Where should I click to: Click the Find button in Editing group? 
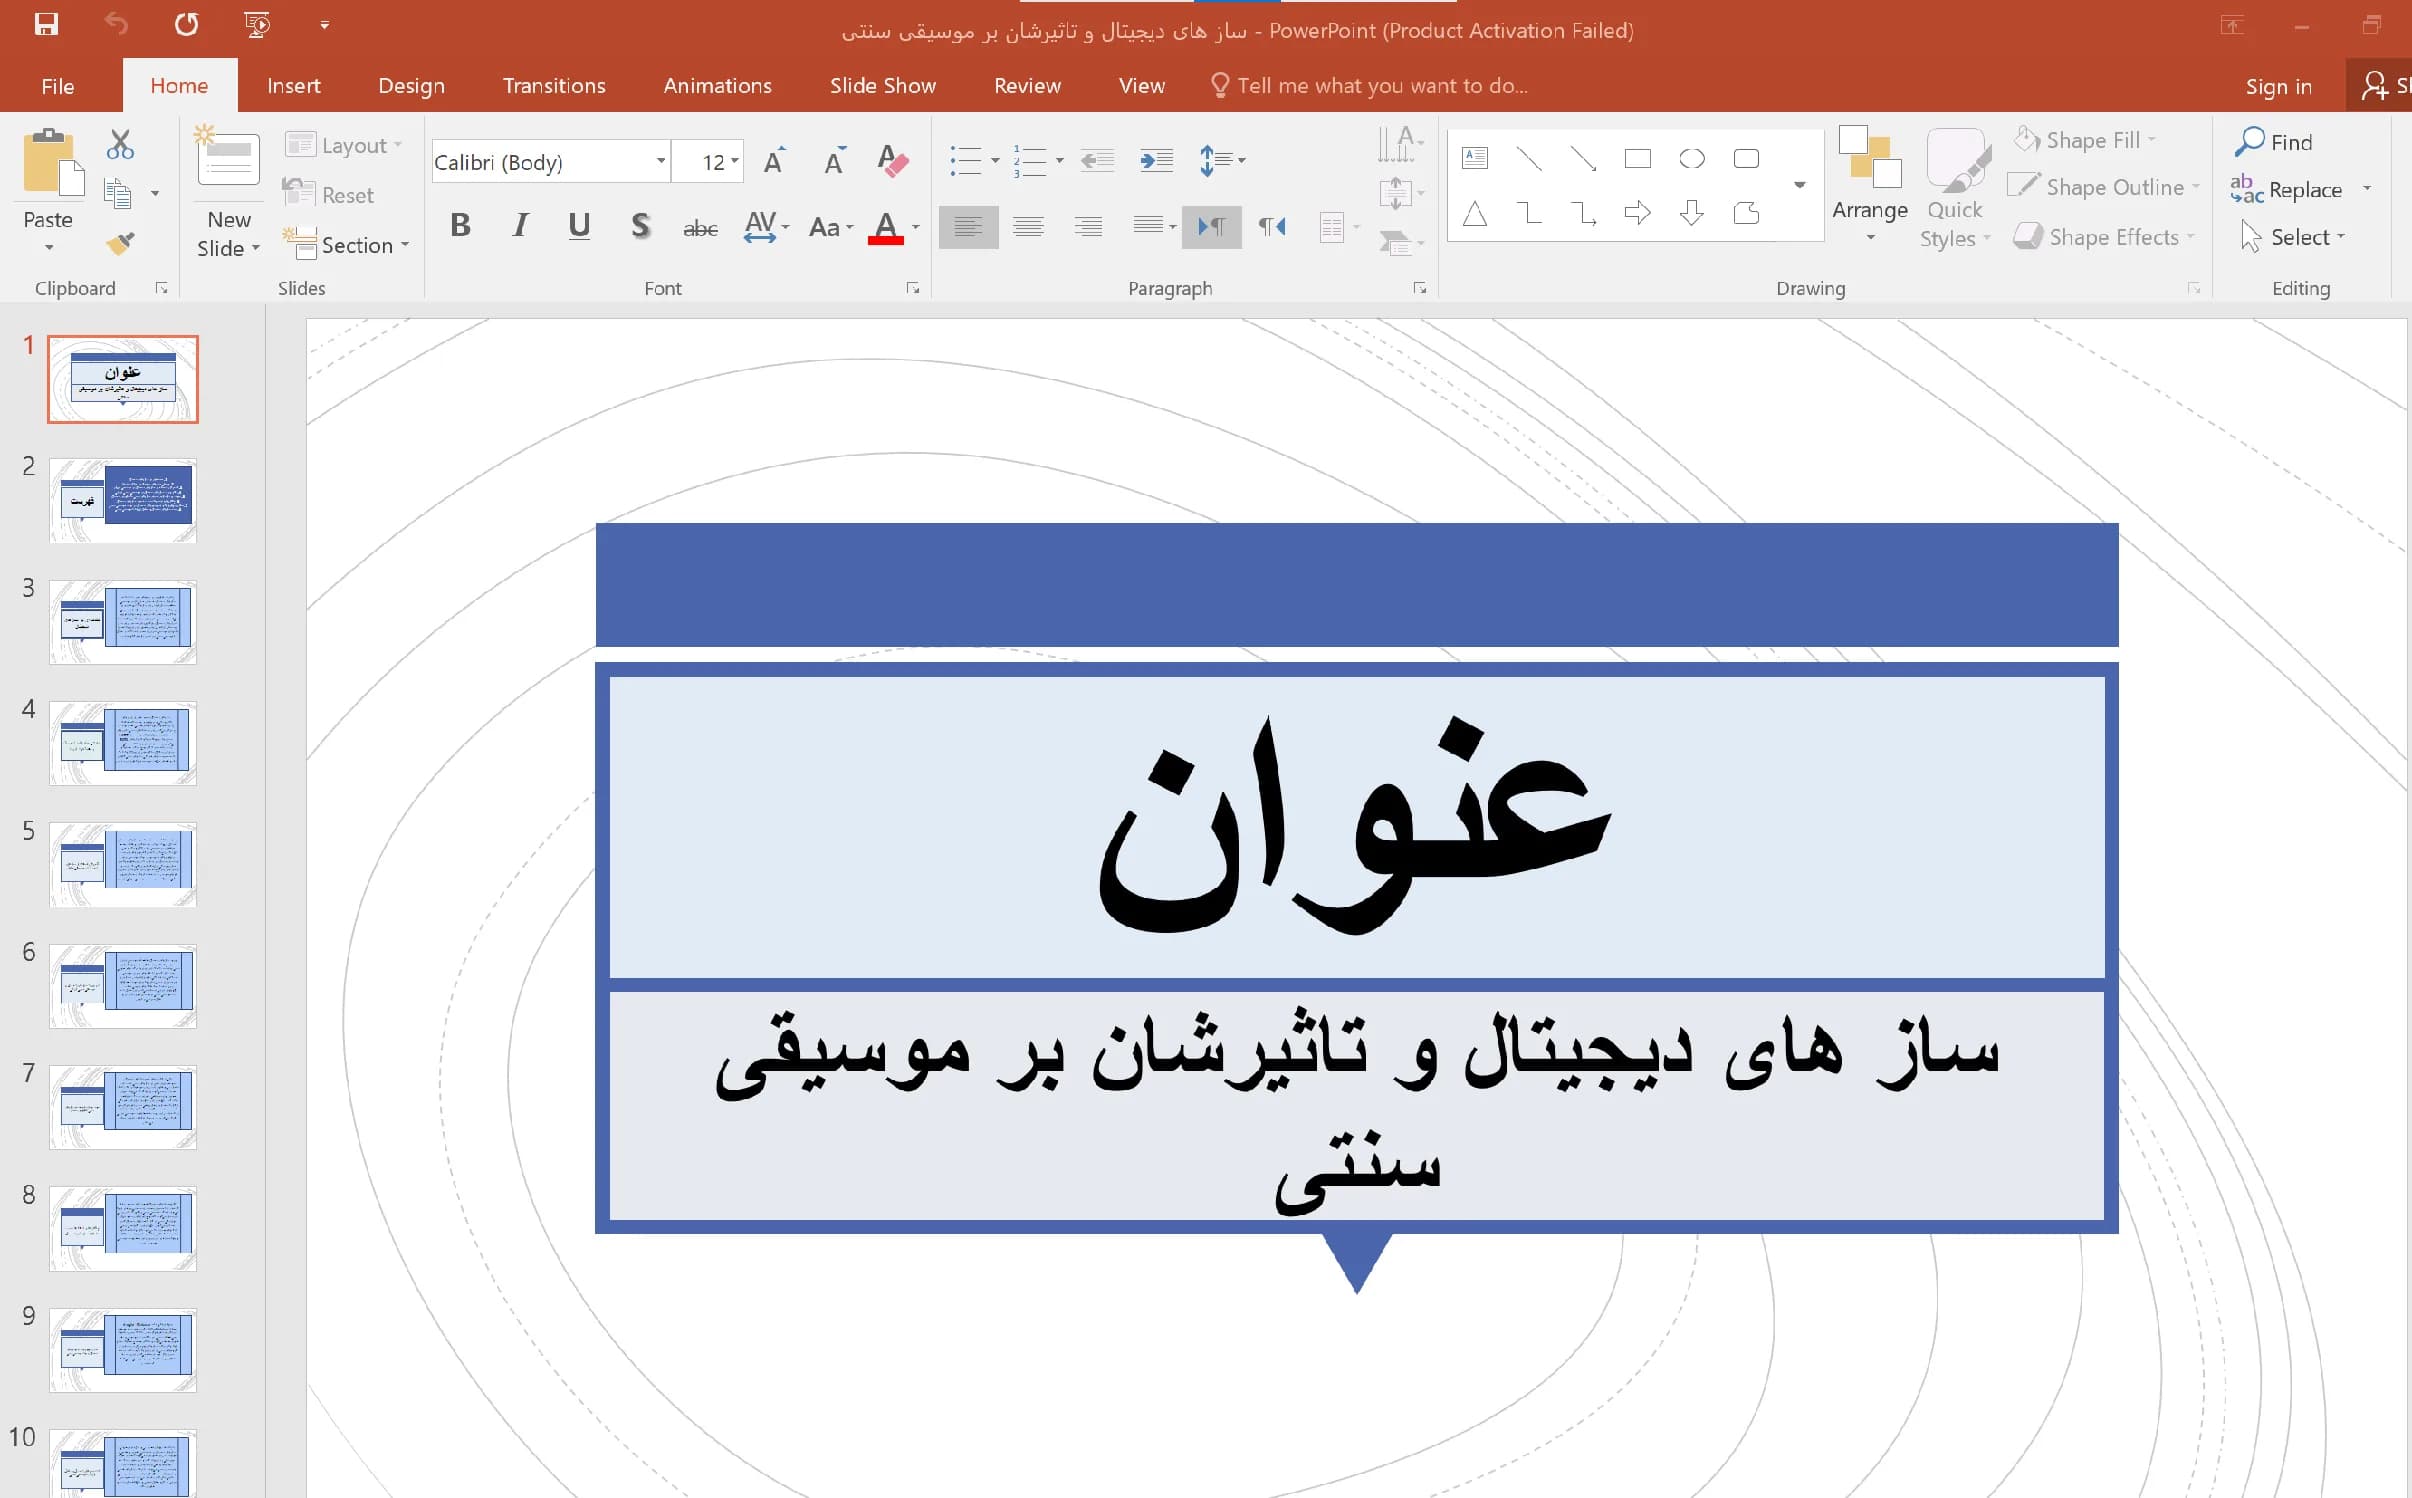tap(2274, 142)
